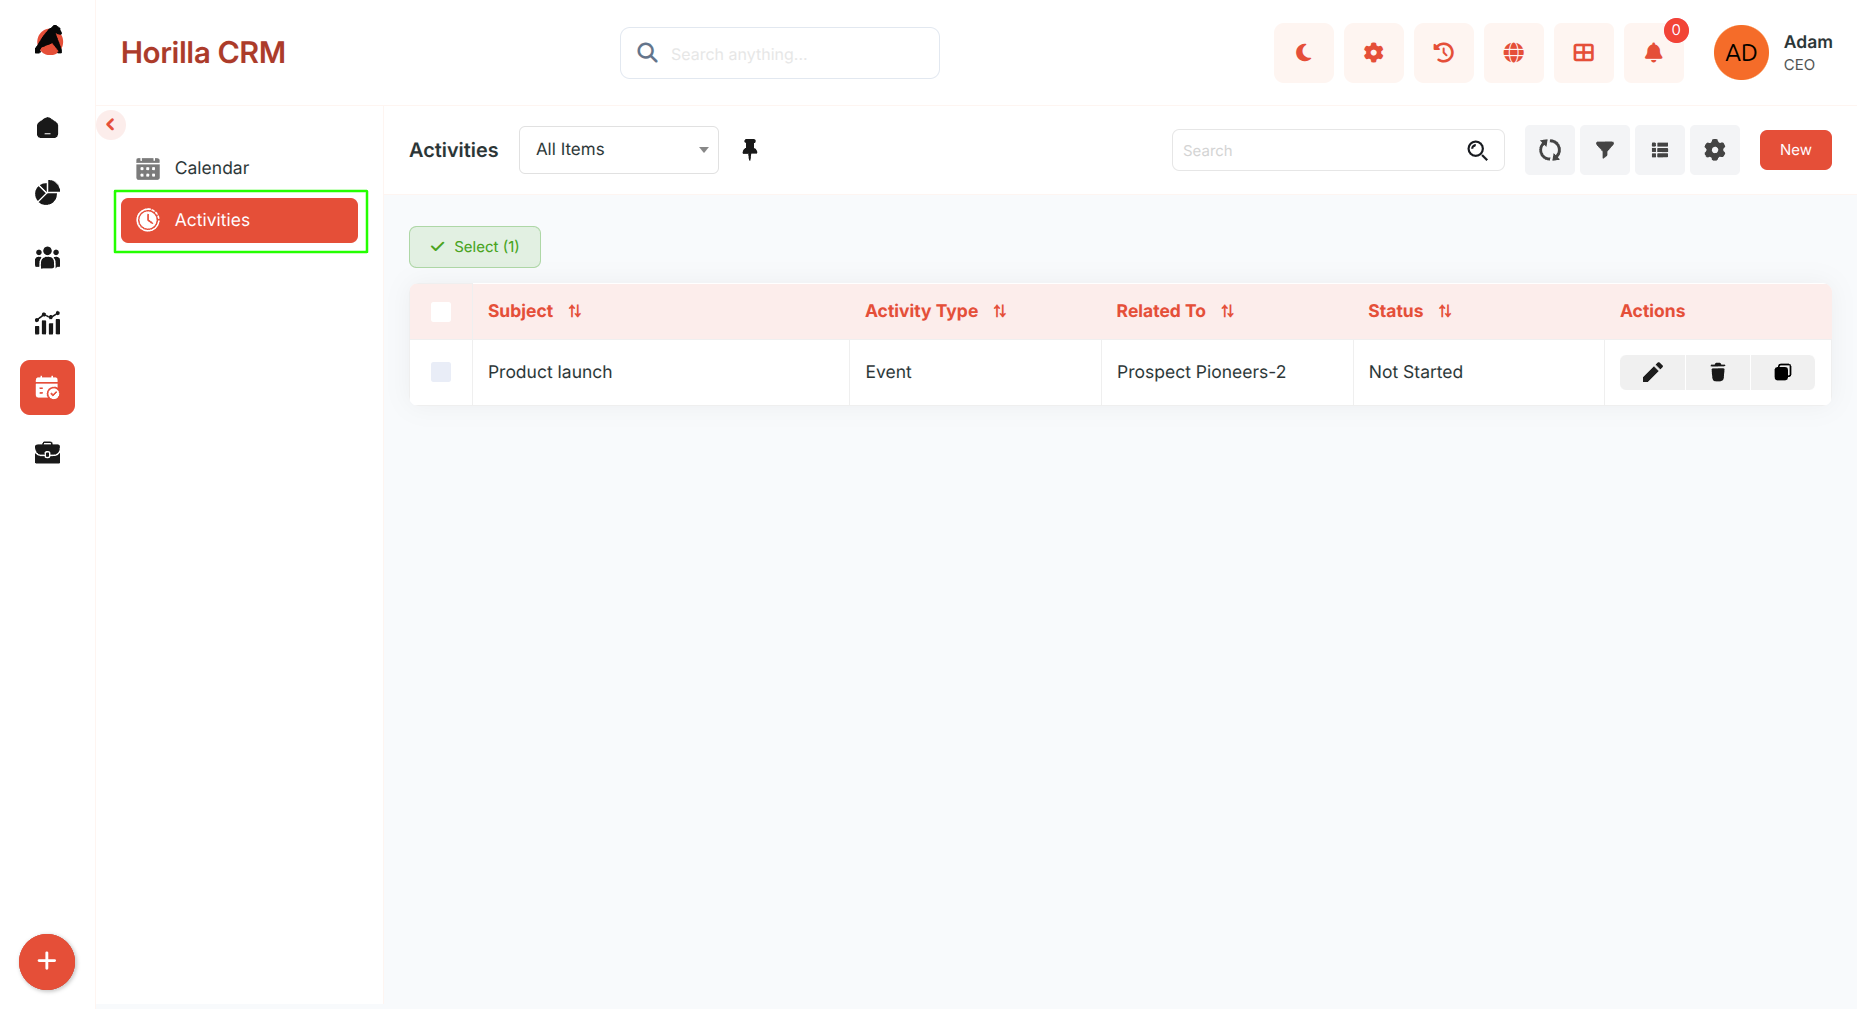Open the AD user avatar menu

coord(1741,53)
